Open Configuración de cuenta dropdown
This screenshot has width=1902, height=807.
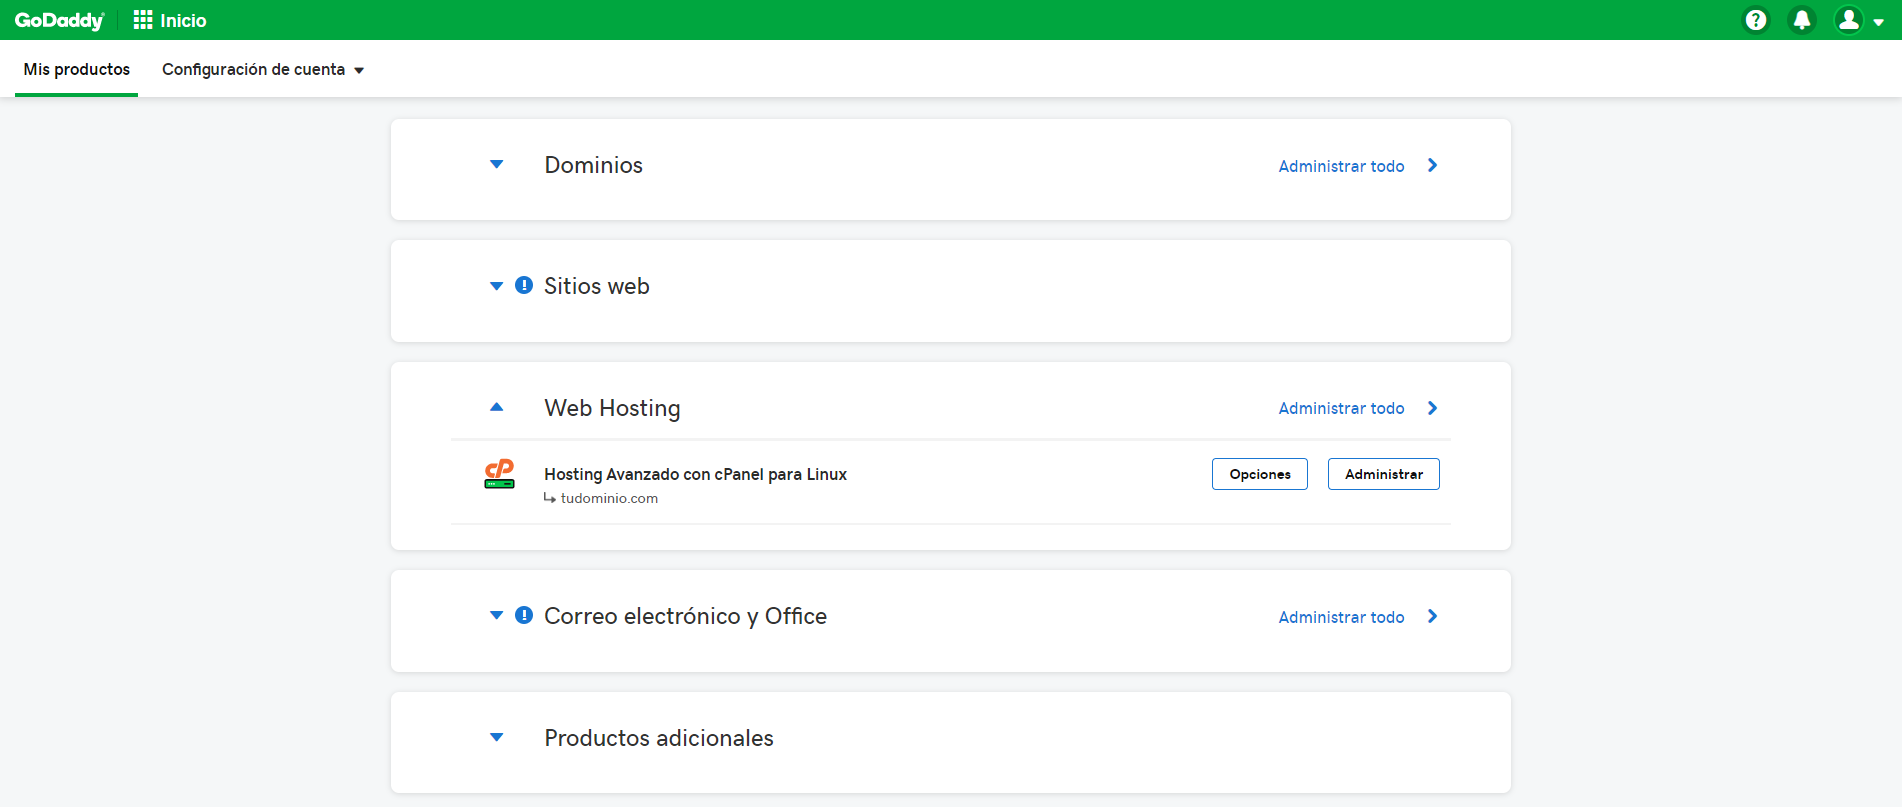(263, 69)
